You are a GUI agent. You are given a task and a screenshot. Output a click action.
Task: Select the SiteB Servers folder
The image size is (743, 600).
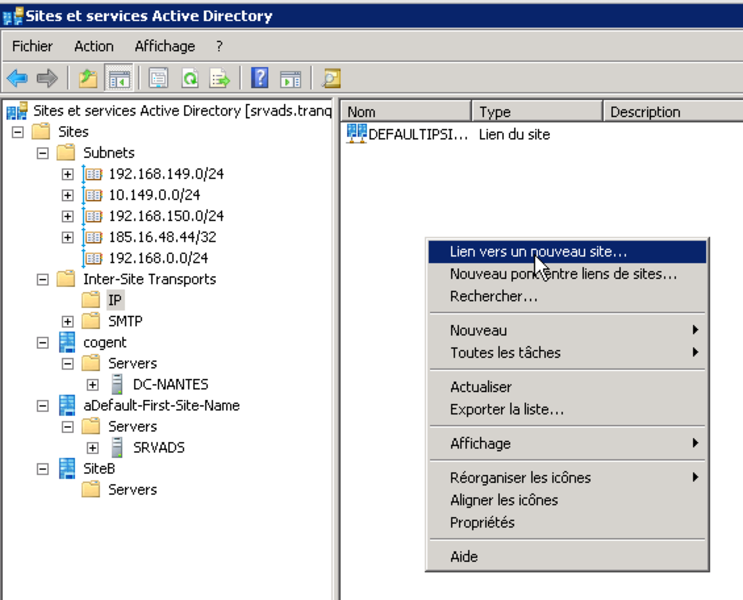point(132,490)
